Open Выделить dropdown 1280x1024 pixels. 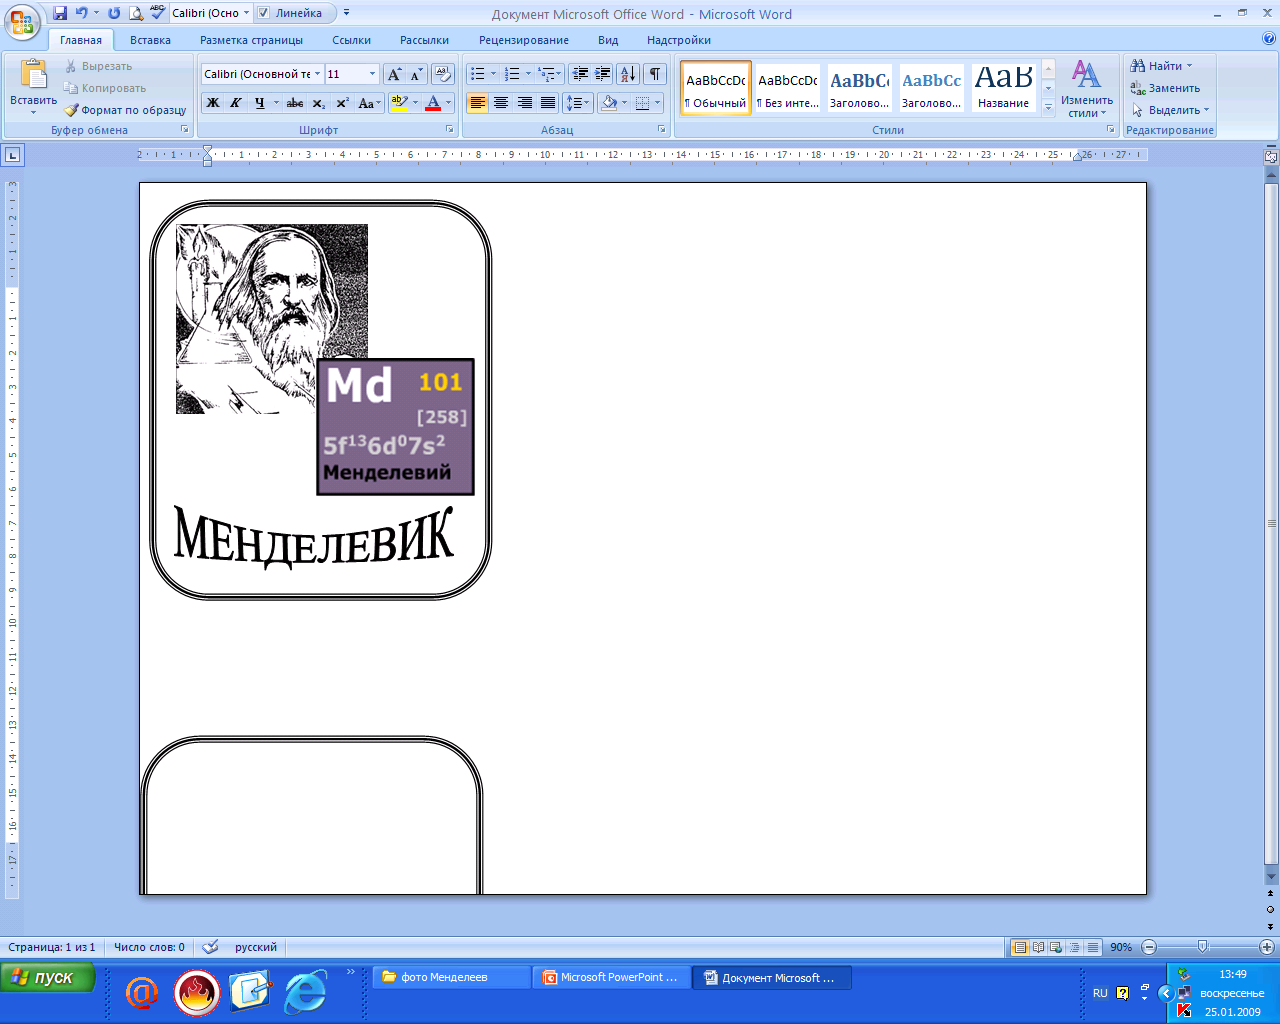pyautogui.click(x=1170, y=110)
